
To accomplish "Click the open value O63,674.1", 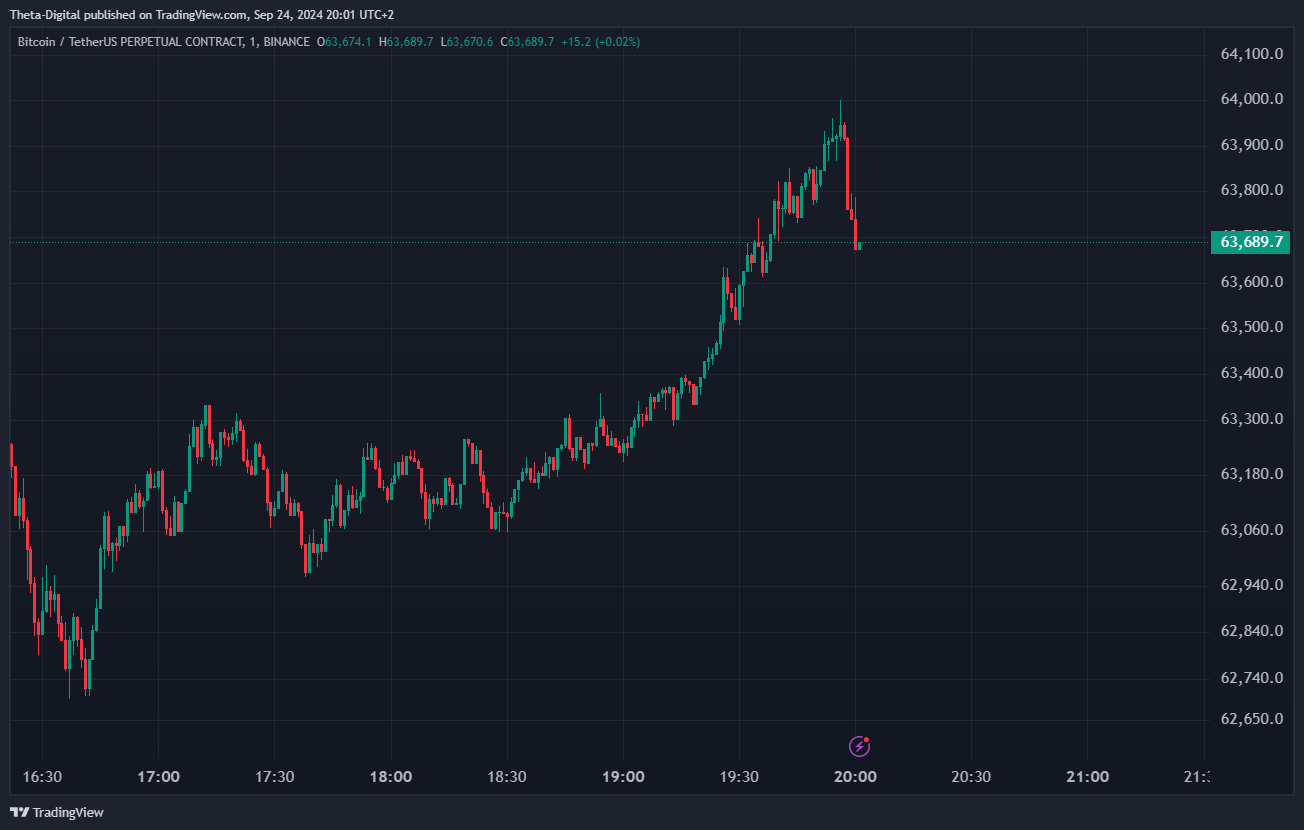I will (345, 42).
